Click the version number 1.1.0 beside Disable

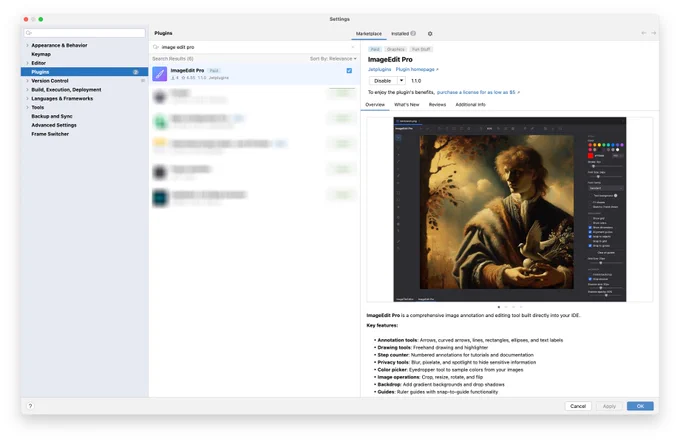point(416,81)
